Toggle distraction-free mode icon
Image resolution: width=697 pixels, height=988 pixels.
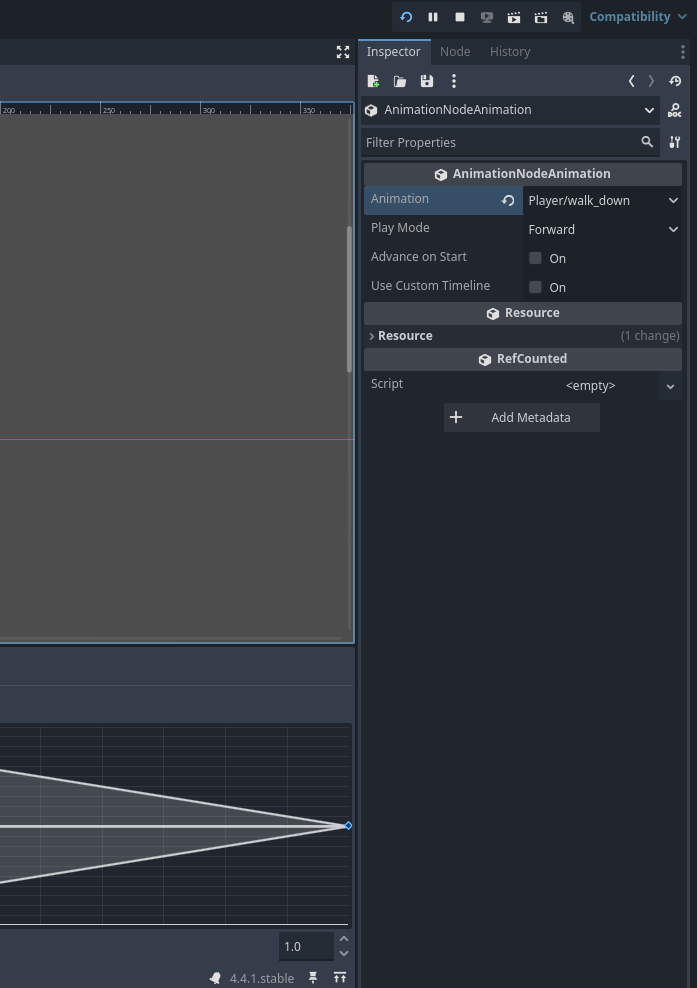click(x=343, y=52)
